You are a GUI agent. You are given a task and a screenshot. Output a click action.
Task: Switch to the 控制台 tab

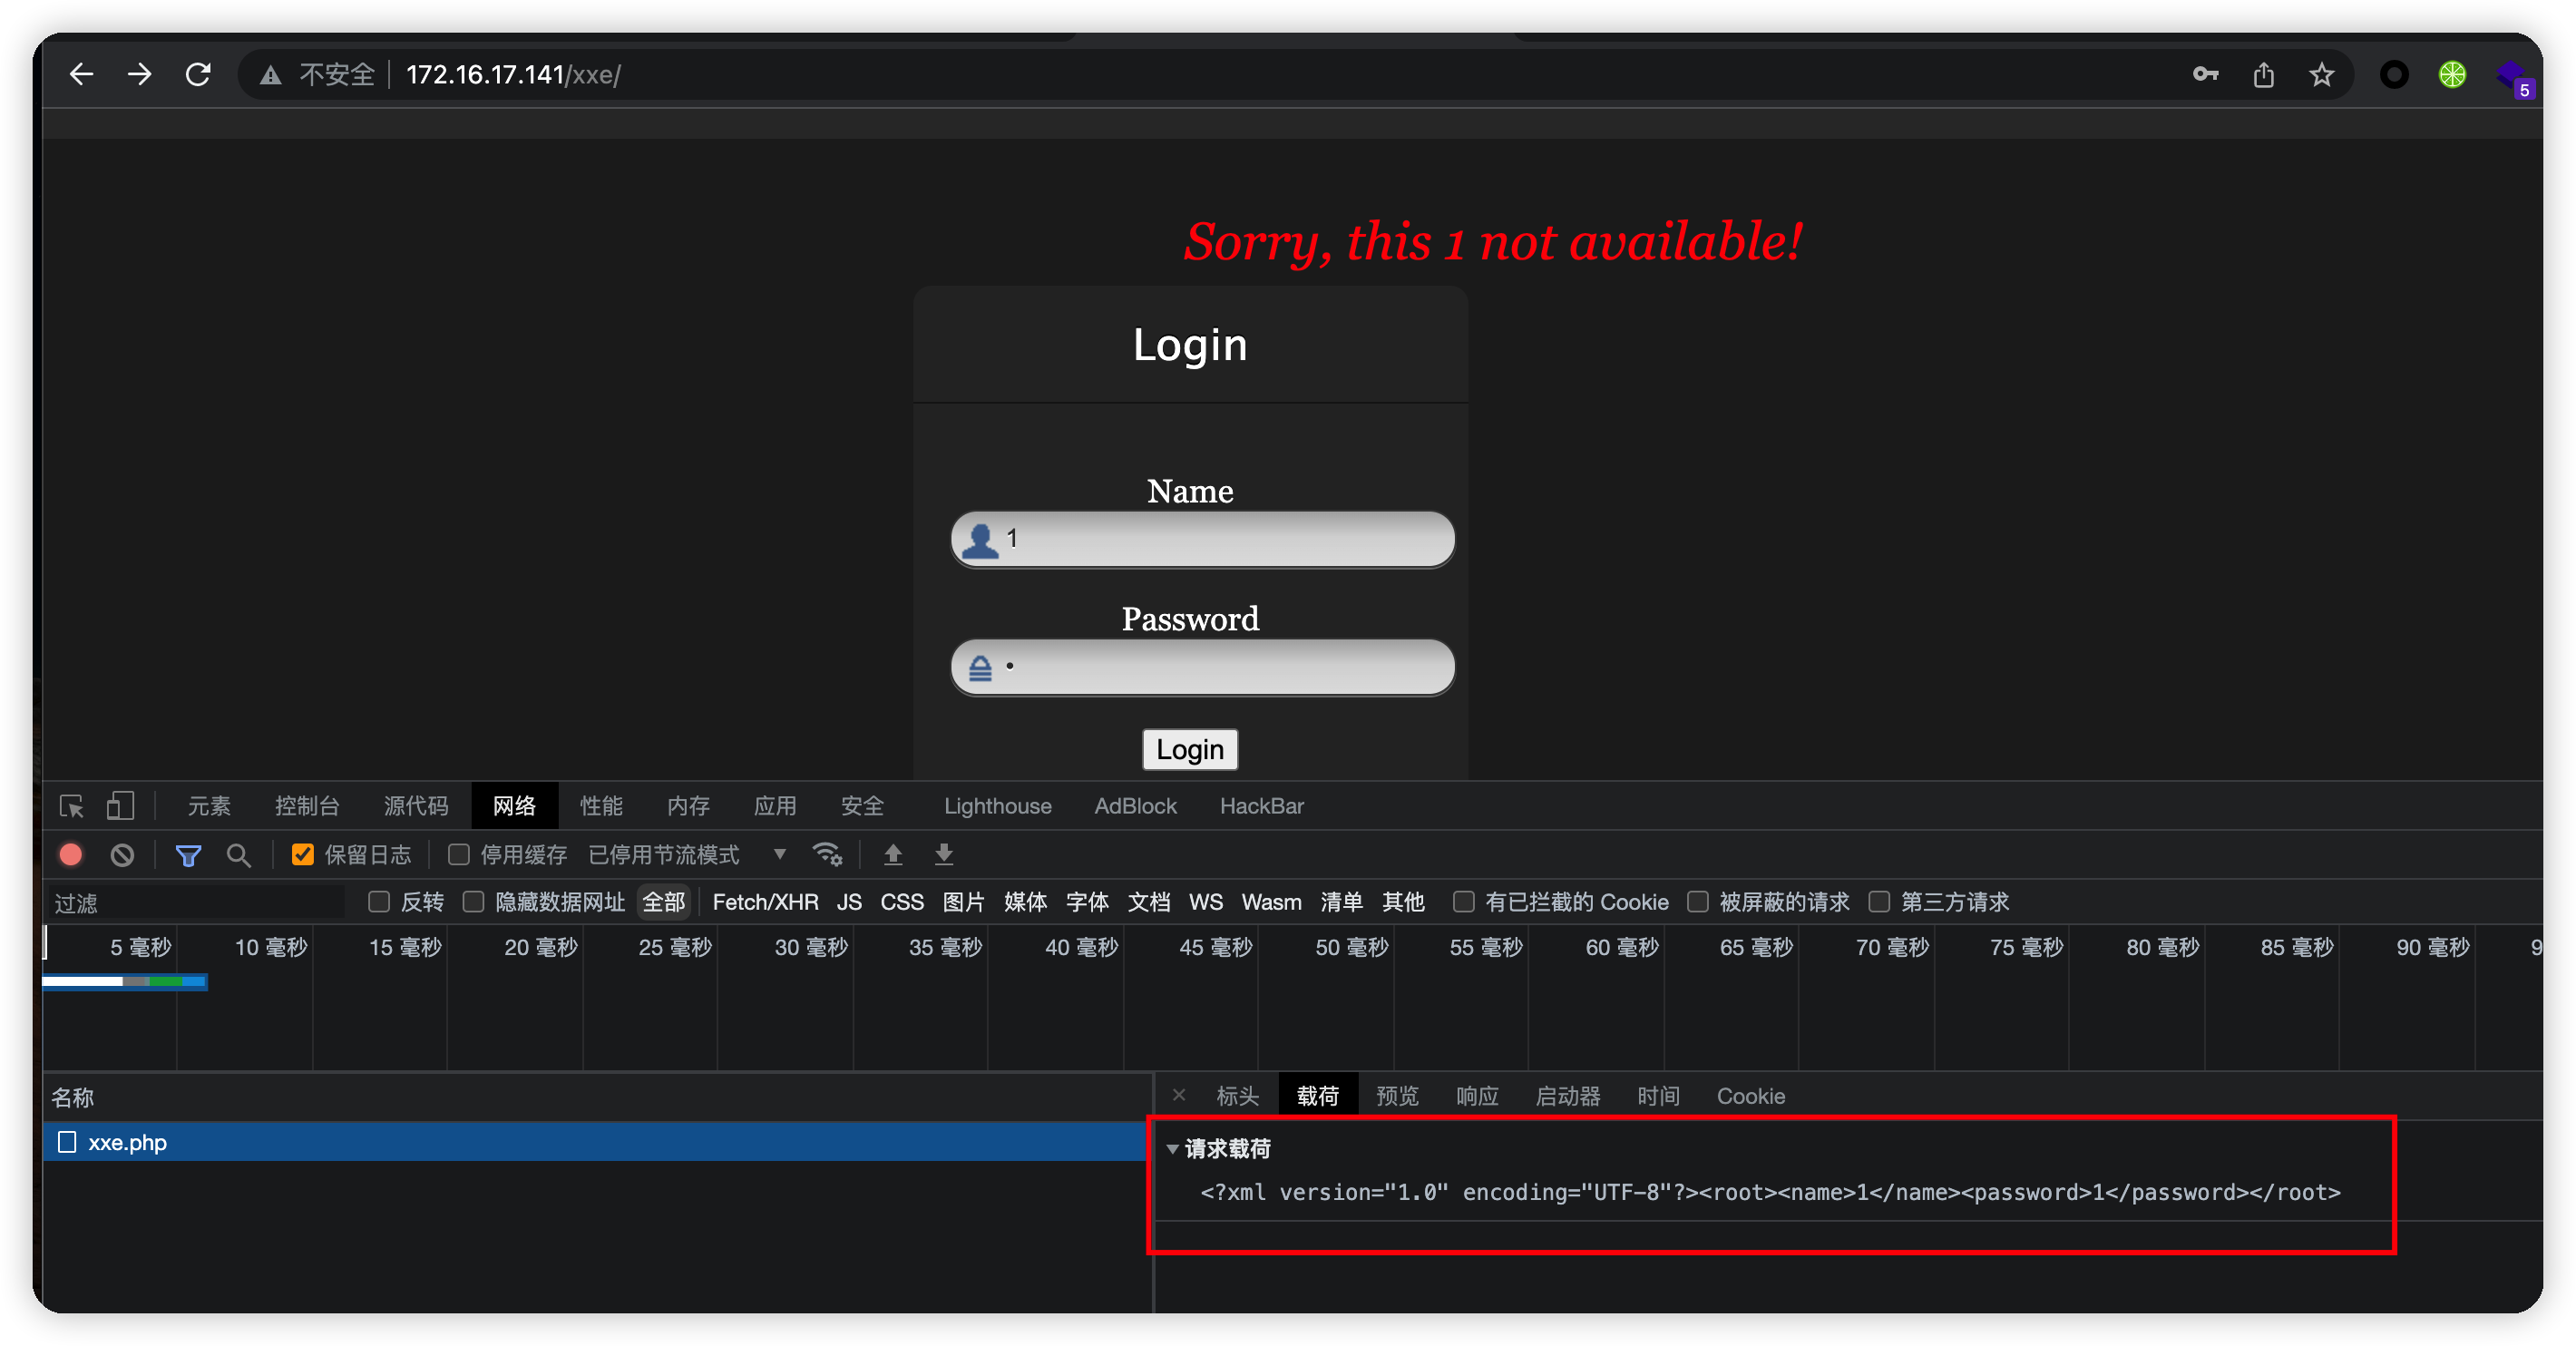click(307, 806)
